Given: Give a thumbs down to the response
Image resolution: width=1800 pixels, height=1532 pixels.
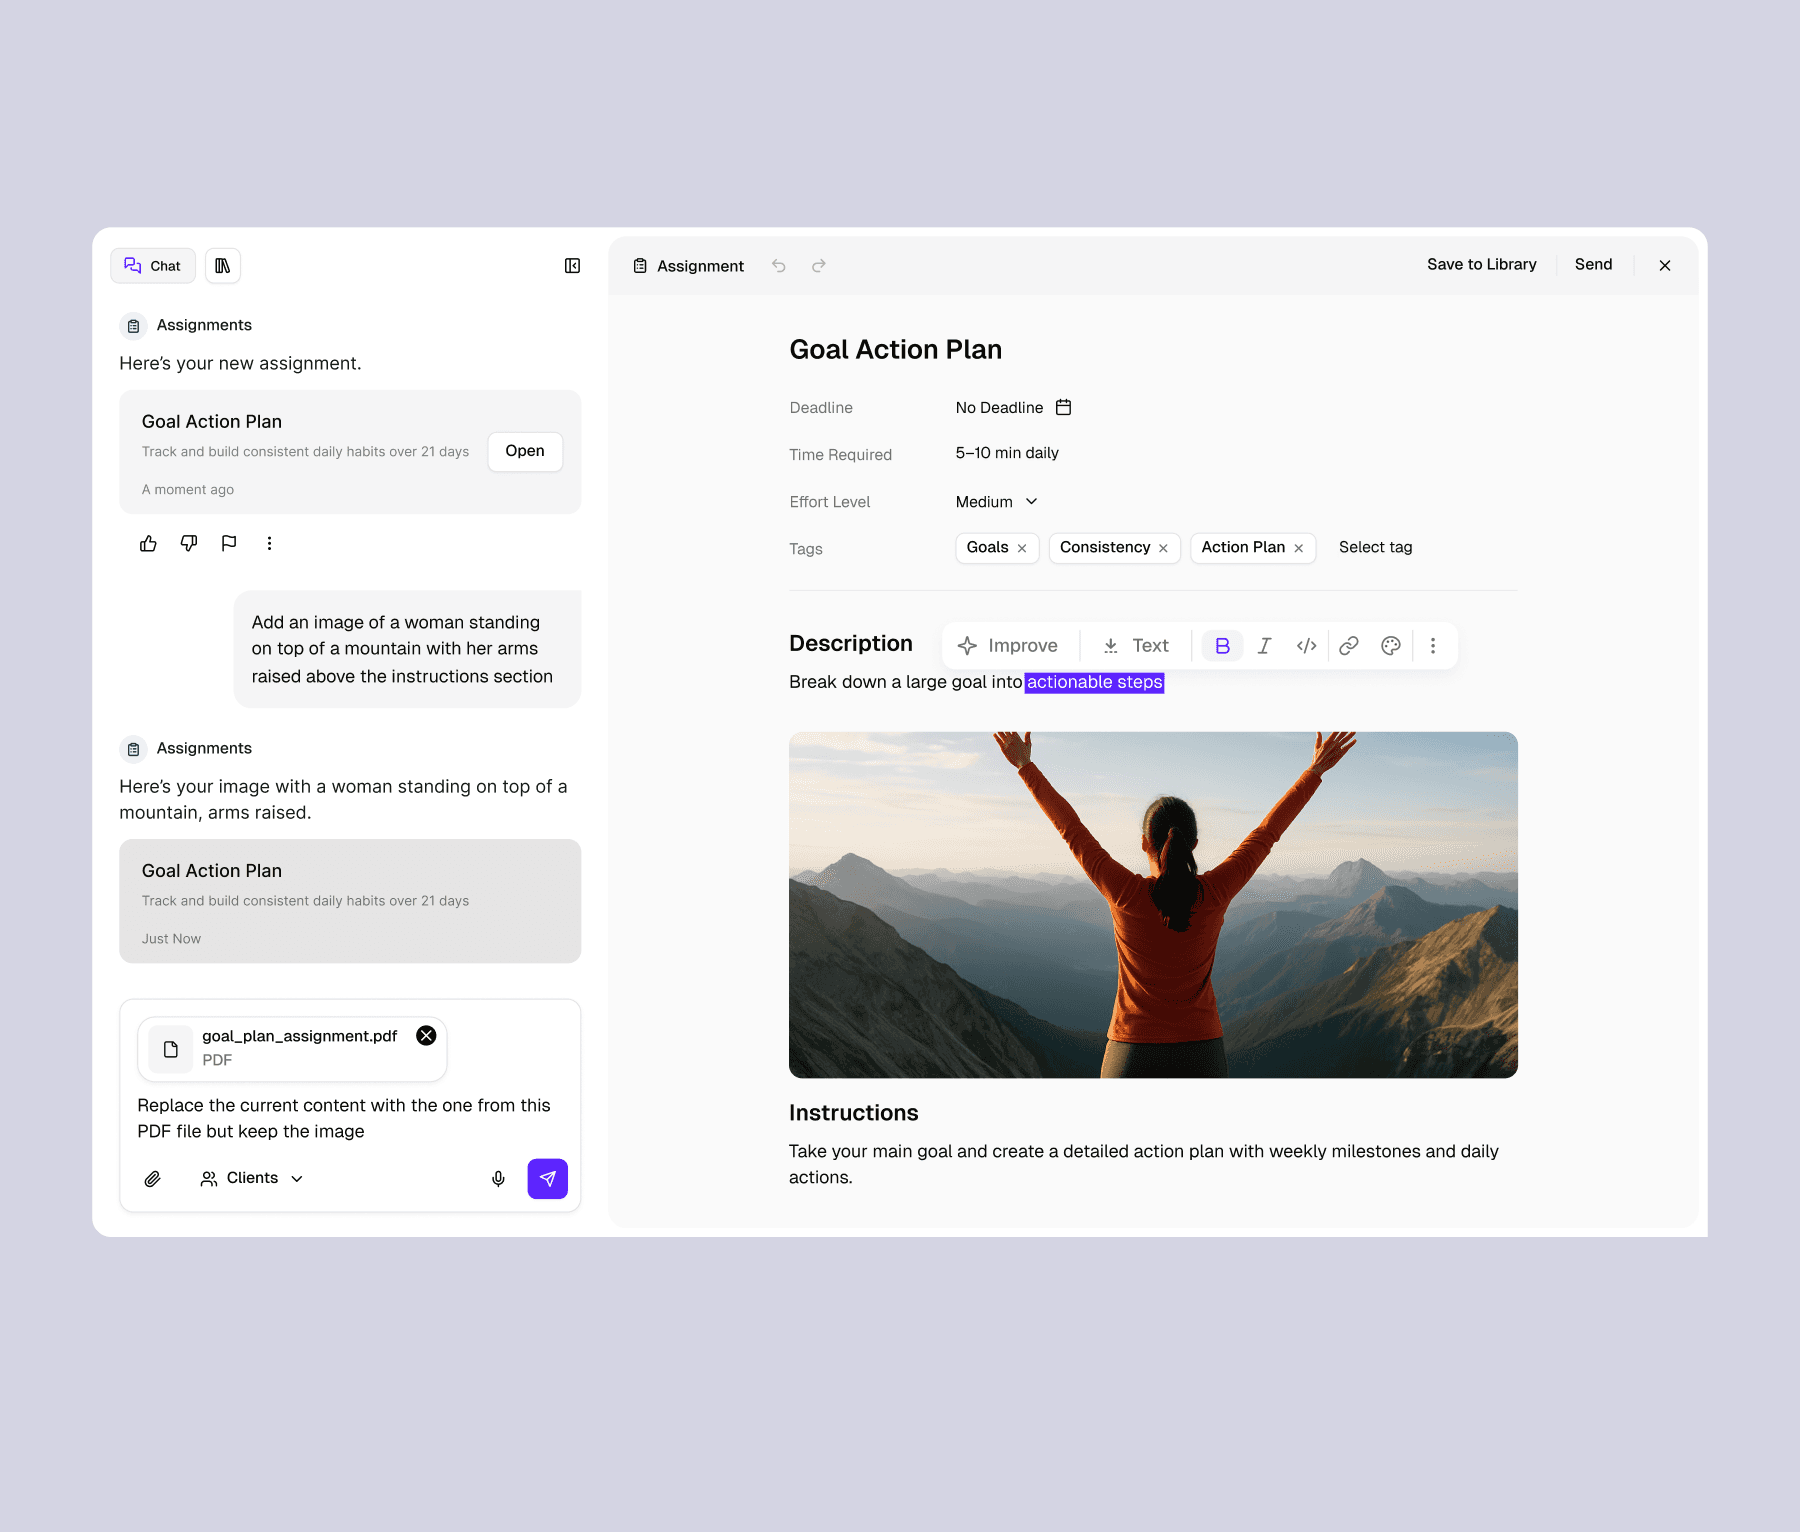Looking at the screenshot, I should (189, 543).
